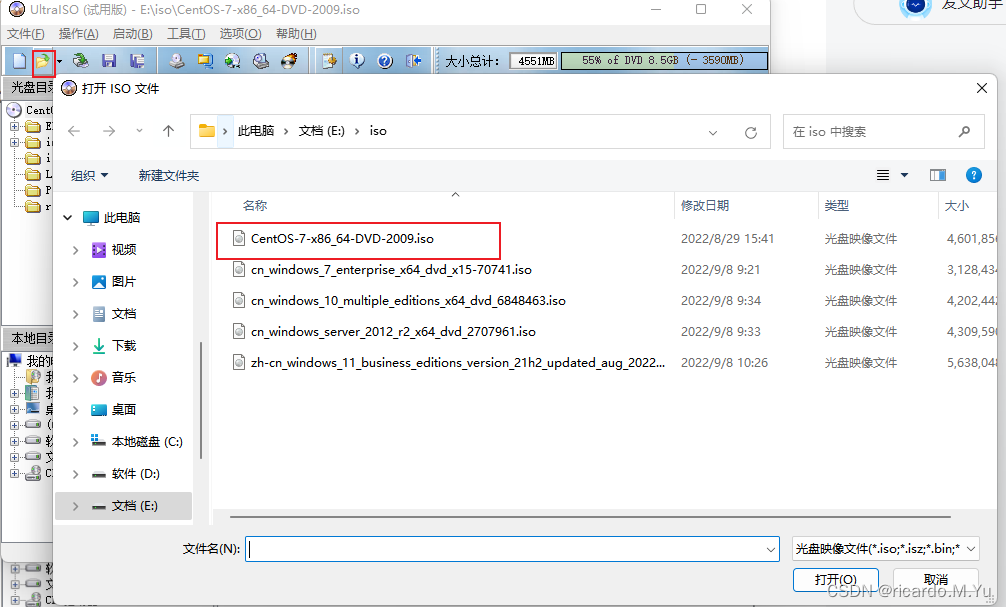The image size is (1006, 607).
Task: Collapse the 此电脑 tree node chevron
Action: (68, 218)
